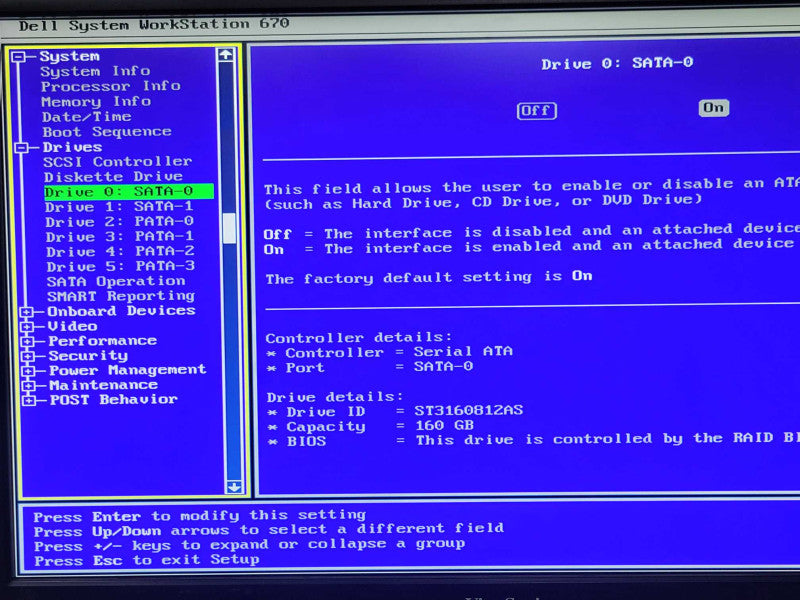The image size is (800, 600).
Task: Click the Capacity value 160 GB
Action: 444,425
